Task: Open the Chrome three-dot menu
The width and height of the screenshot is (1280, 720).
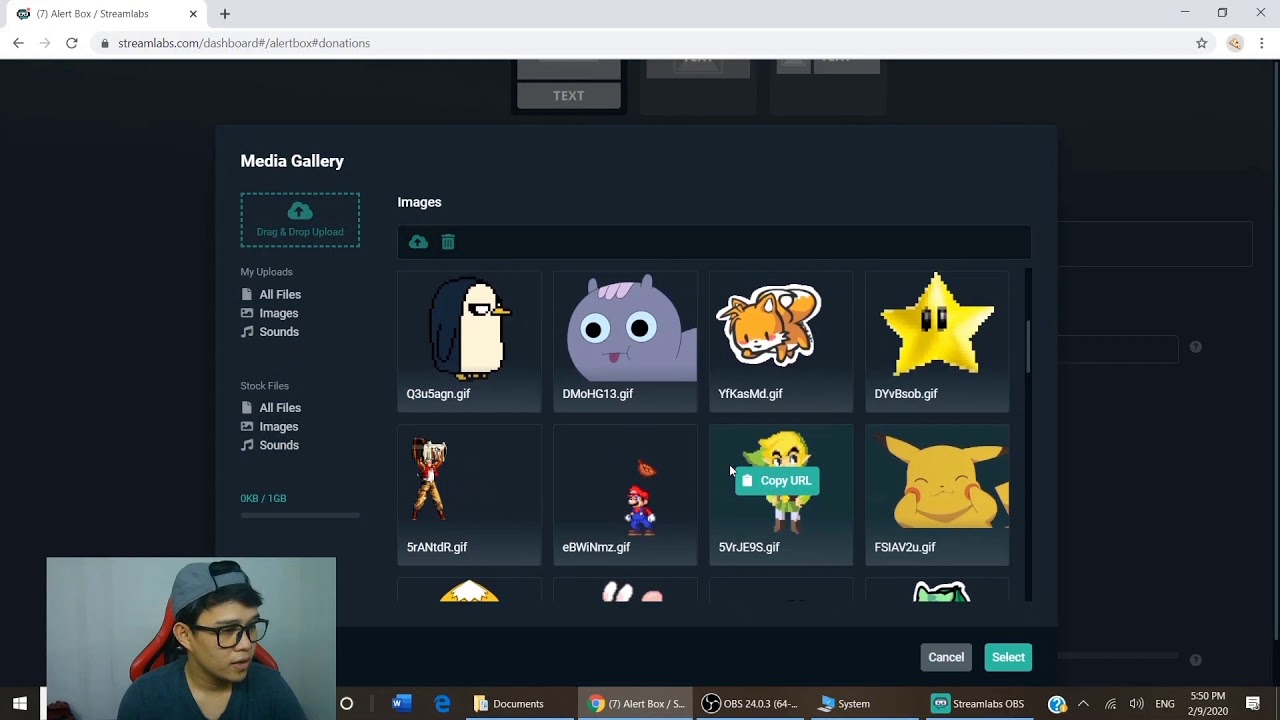Action: click(1262, 43)
